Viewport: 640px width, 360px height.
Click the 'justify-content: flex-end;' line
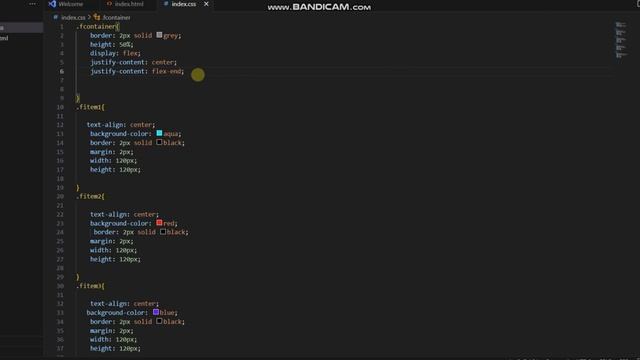click(137, 71)
